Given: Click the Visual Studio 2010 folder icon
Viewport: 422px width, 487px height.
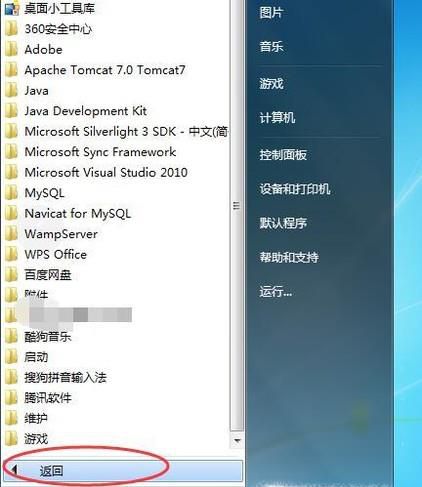Looking at the screenshot, I should point(11,172).
